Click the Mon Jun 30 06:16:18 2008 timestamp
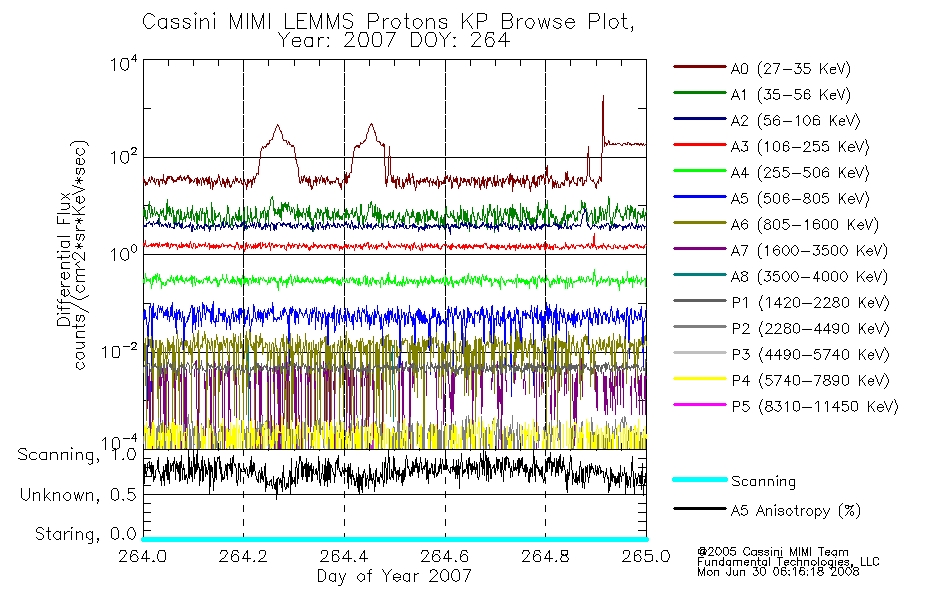This screenshot has width=950, height=600. point(778,572)
